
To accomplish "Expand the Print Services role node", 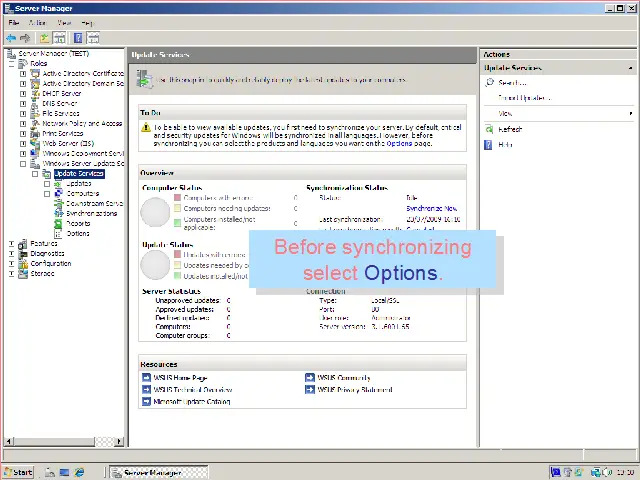I will (23, 133).
